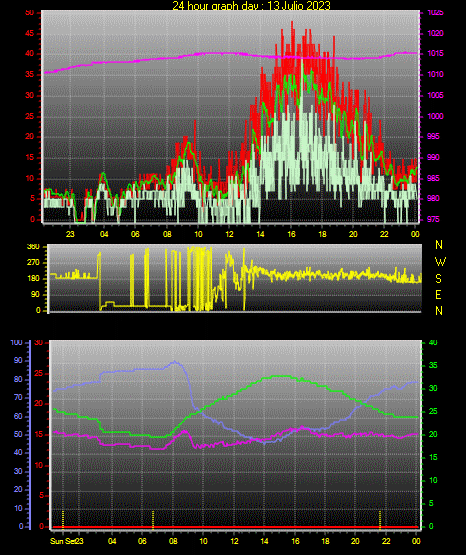Image resolution: width=466 pixels, height=555 pixels.
Task: Click the magenta 975 pressure axis label
Action: [x=433, y=219]
